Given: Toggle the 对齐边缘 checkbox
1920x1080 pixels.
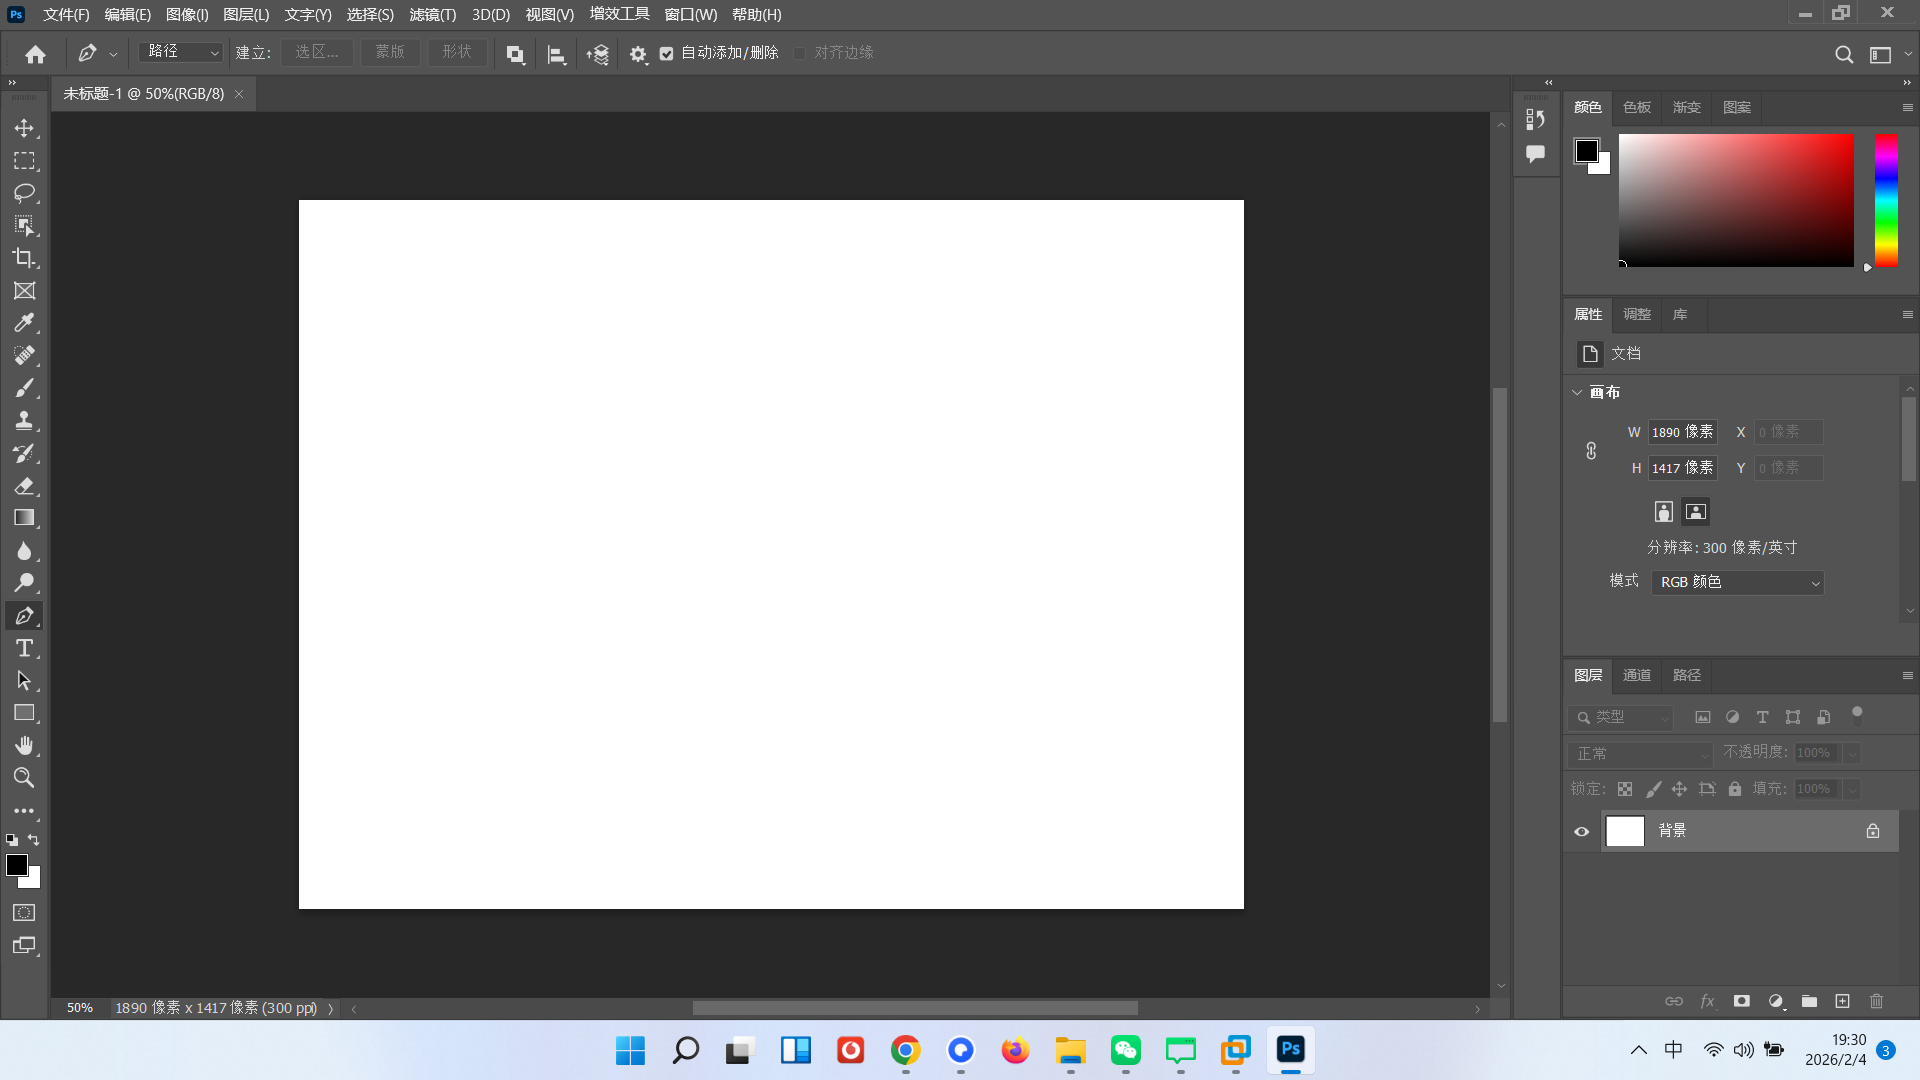Looking at the screenshot, I should [x=800, y=53].
